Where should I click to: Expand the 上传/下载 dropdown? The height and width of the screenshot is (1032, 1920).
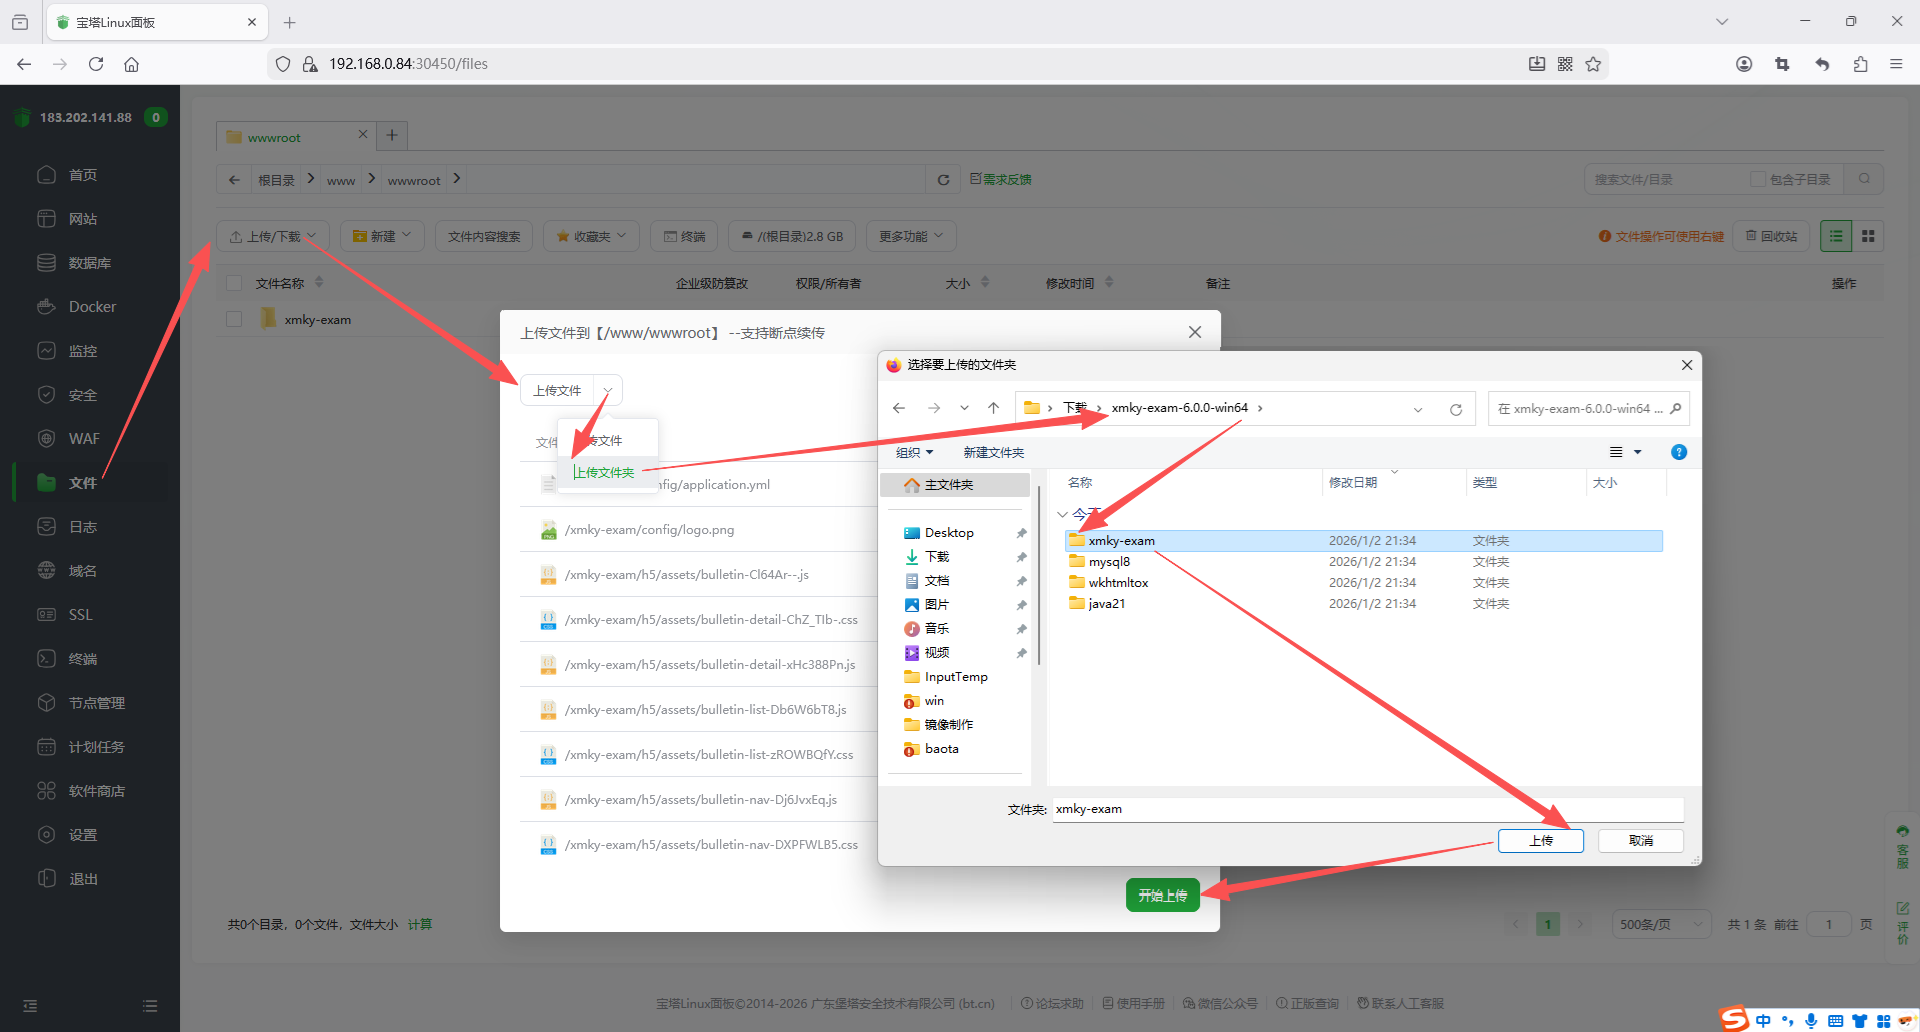[x=273, y=236]
